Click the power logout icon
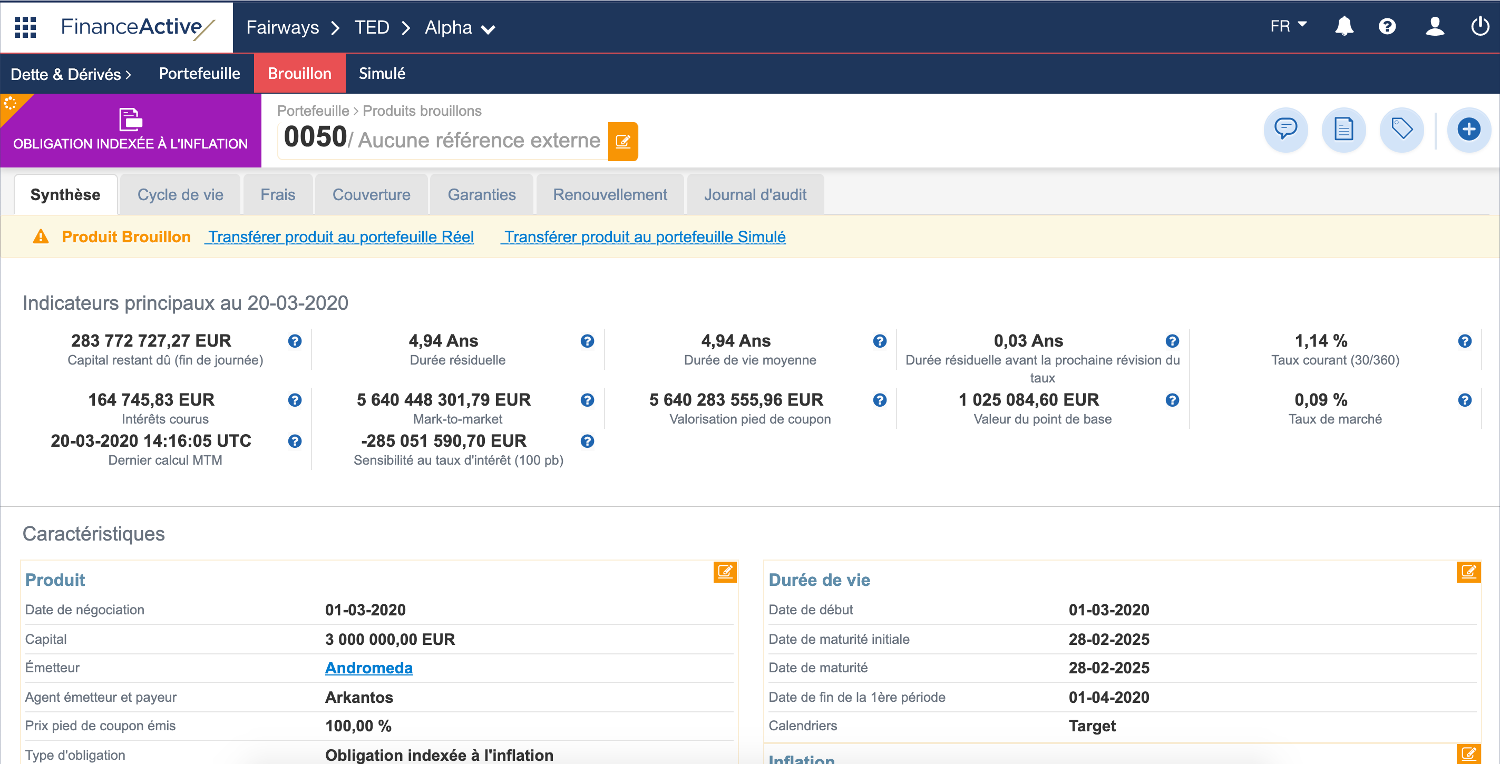Image resolution: width=1500 pixels, height=764 pixels. 1480,27
